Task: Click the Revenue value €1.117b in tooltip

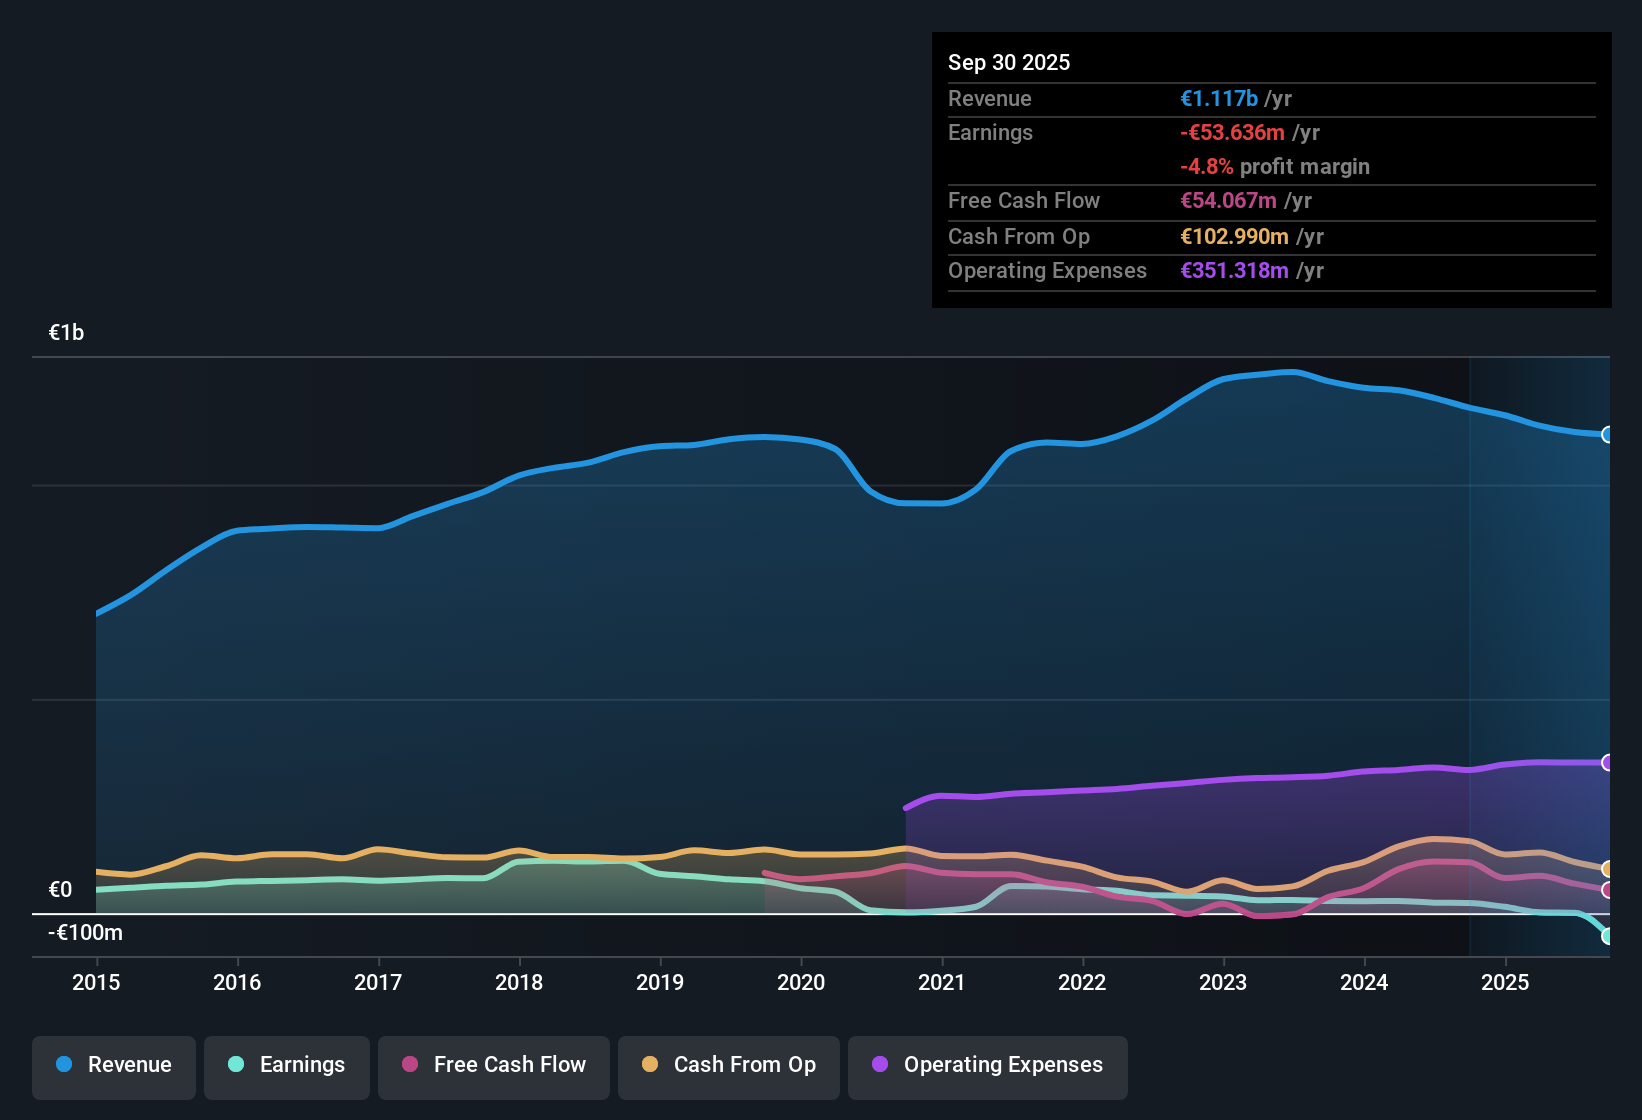Action: (1218, 98)
